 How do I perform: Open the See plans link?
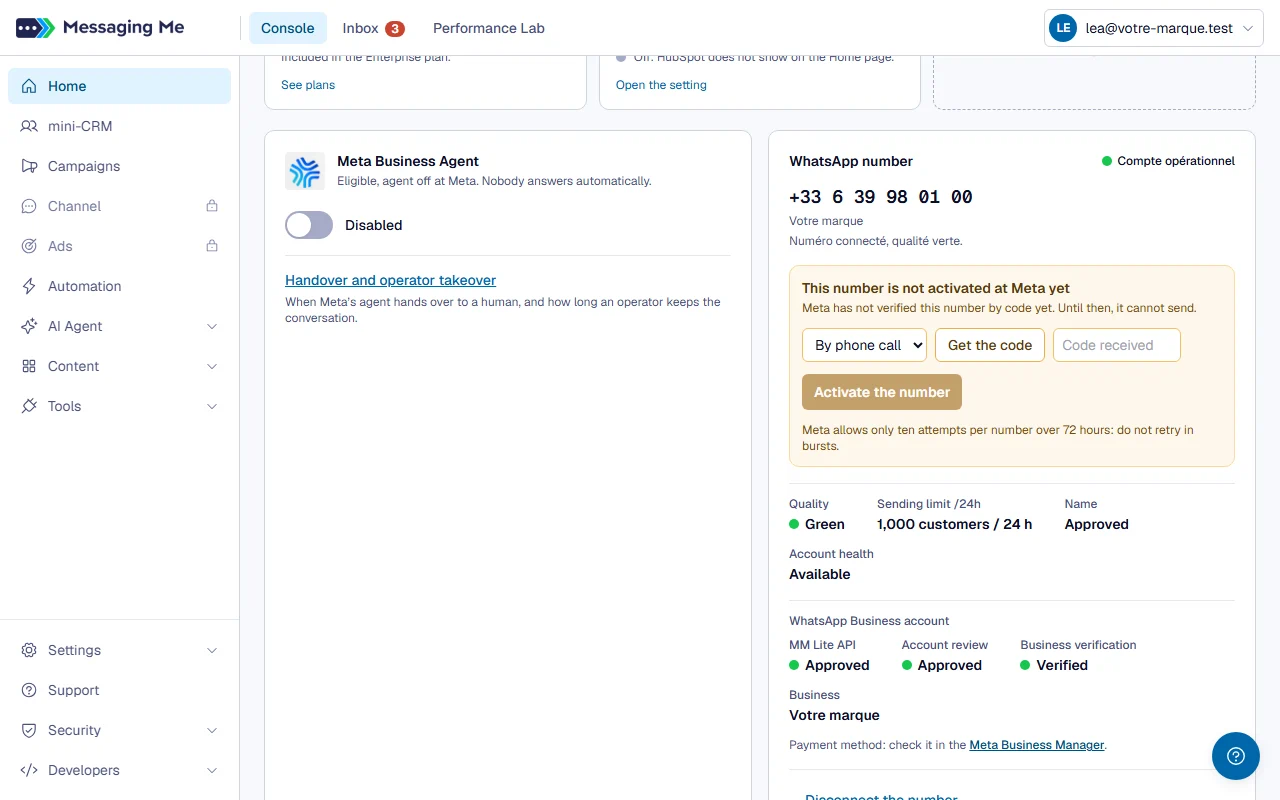point(308,85)
